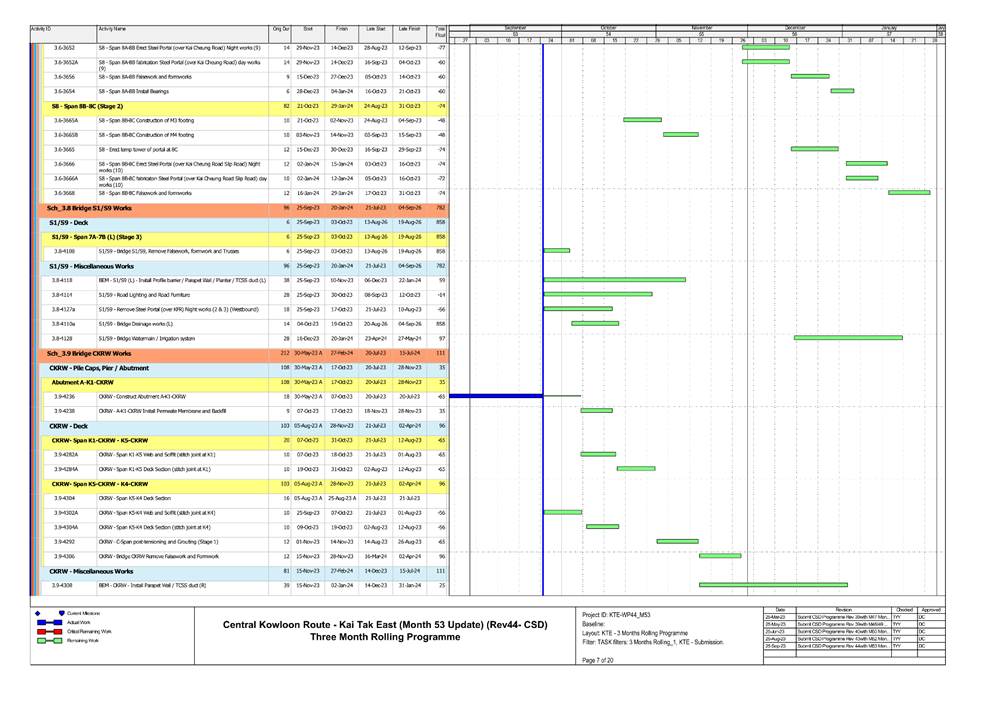1002x708 pixels.
Task: Select row 3.9-4292 C-Span post-tensioning and Grouting
Action: (x=160, y=541)
